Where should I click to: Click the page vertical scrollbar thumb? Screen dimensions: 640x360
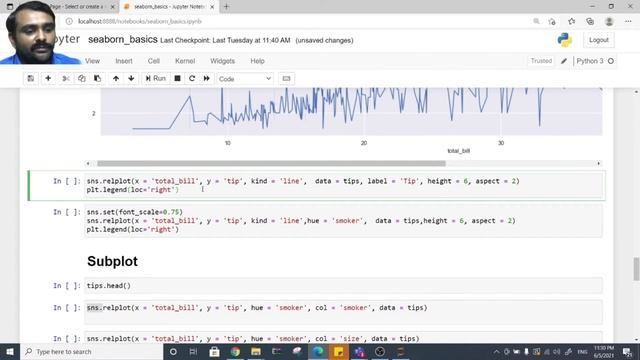(636, 269)
